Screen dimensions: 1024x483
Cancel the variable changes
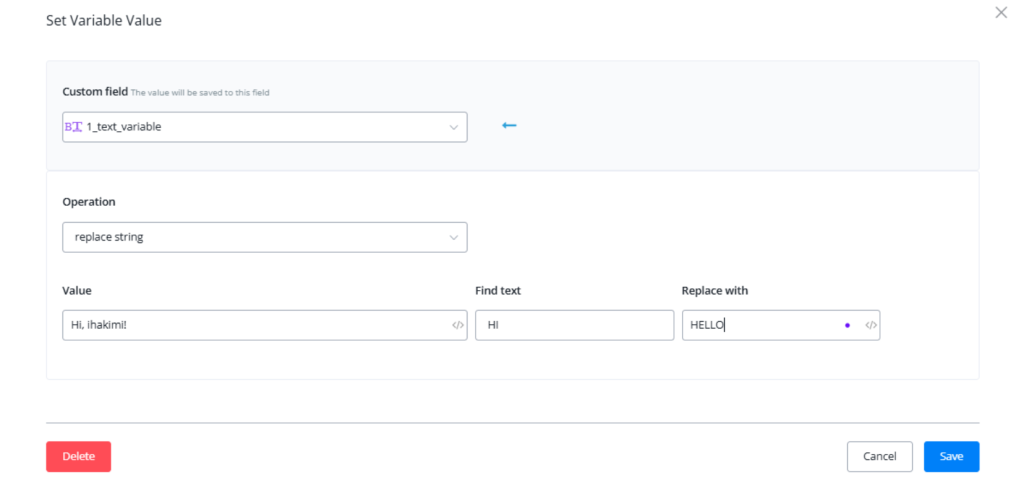coord(879,456)
